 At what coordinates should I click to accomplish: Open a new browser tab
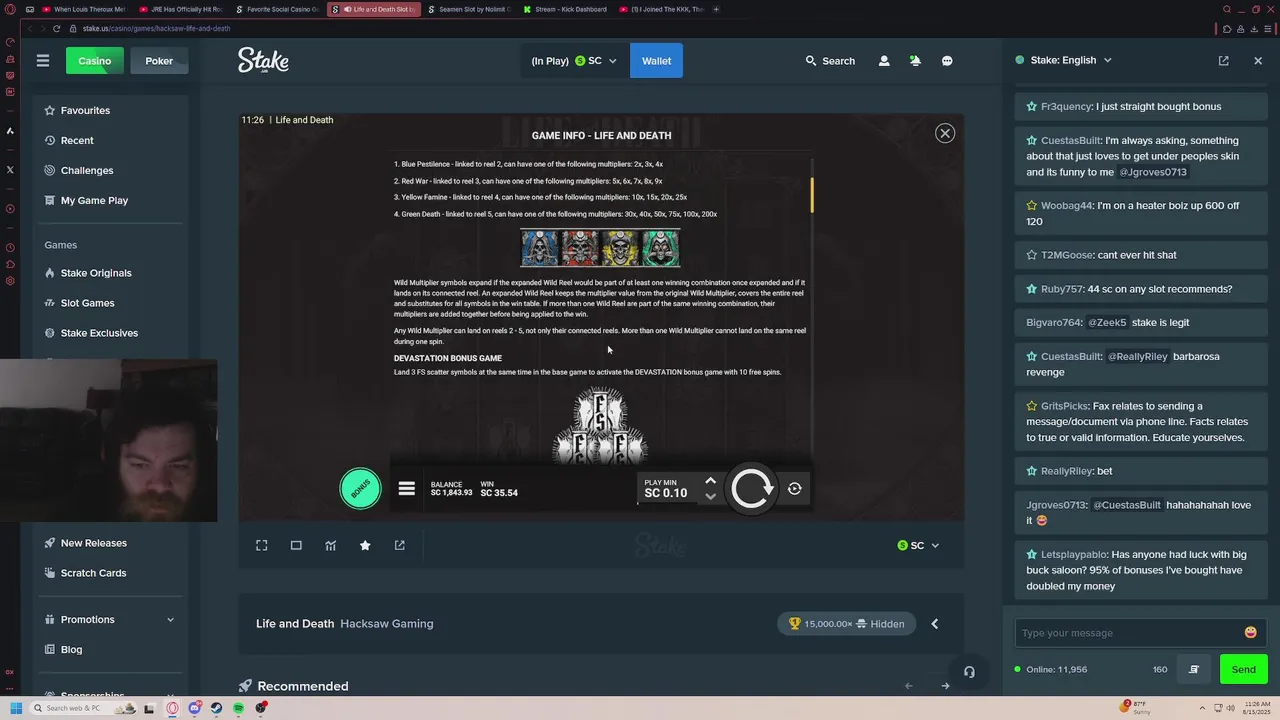716,9
